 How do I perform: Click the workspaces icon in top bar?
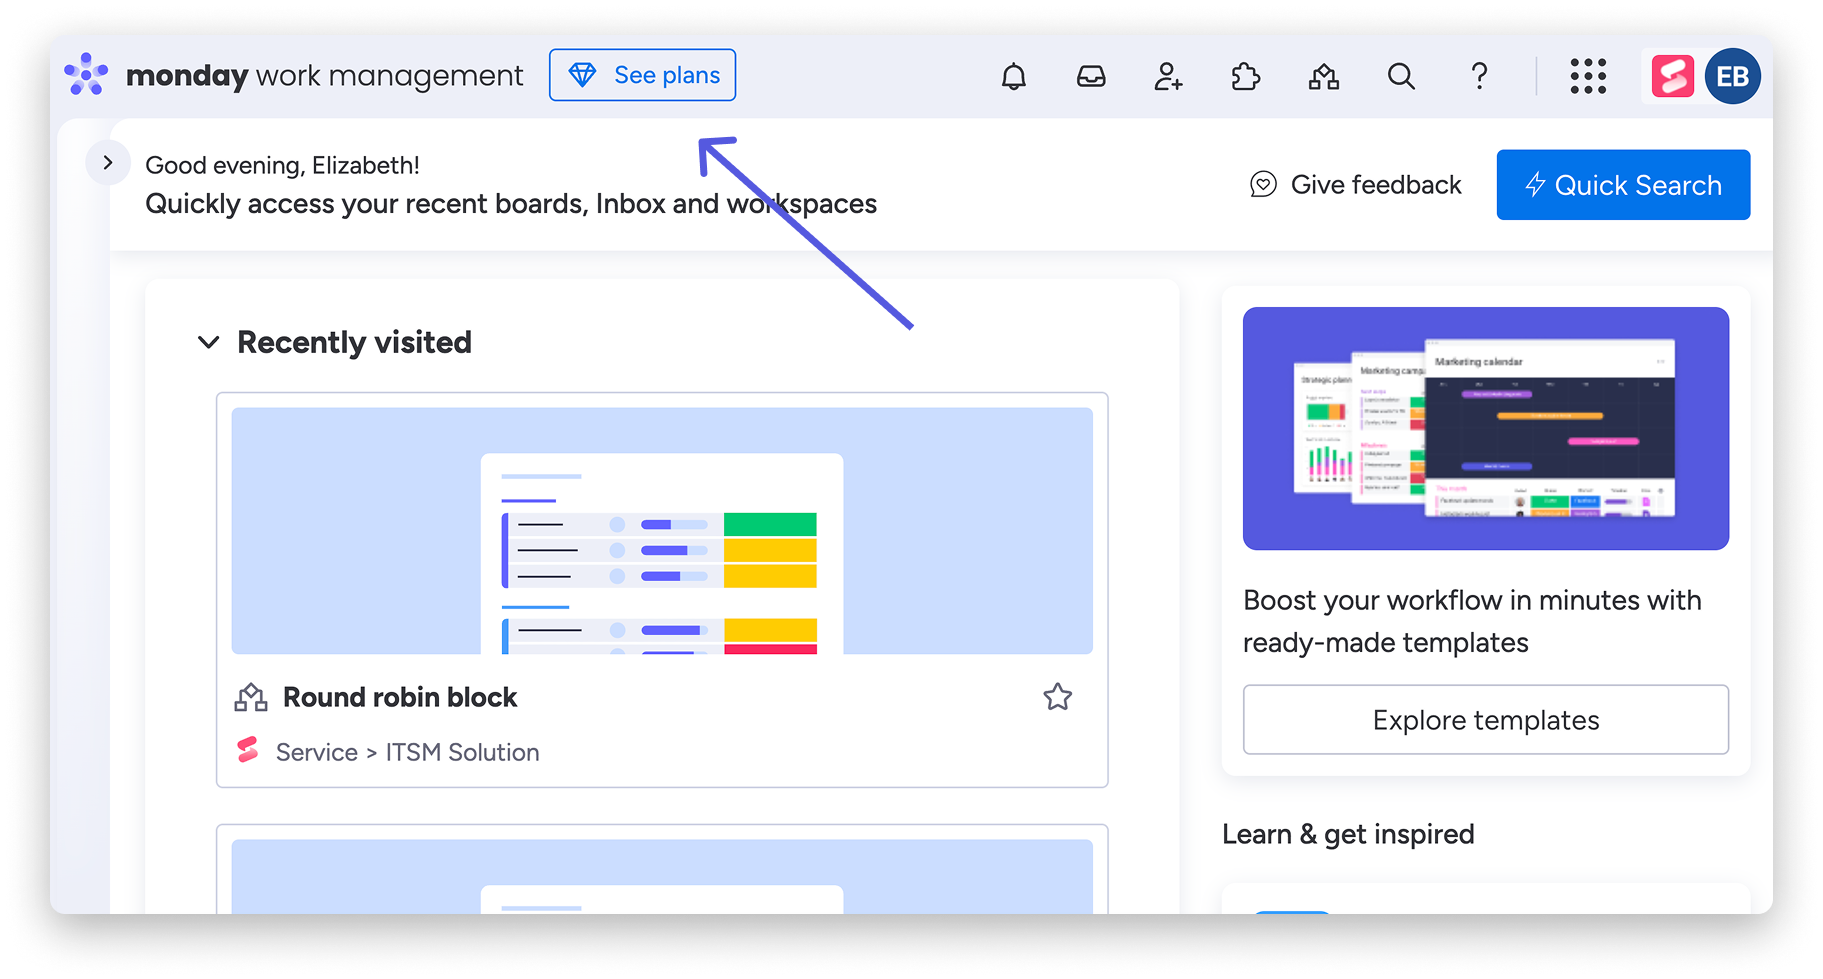point(1323,77)
